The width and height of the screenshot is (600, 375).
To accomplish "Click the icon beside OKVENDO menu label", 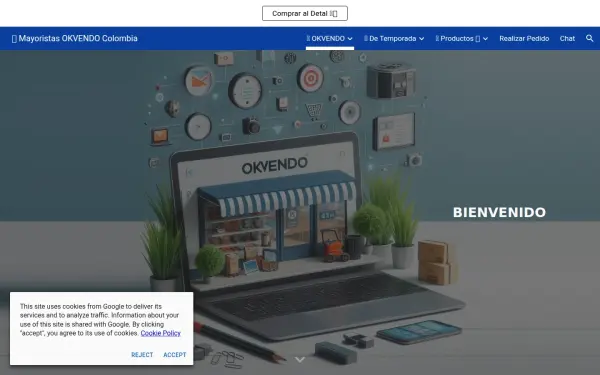I will (308, 38).
